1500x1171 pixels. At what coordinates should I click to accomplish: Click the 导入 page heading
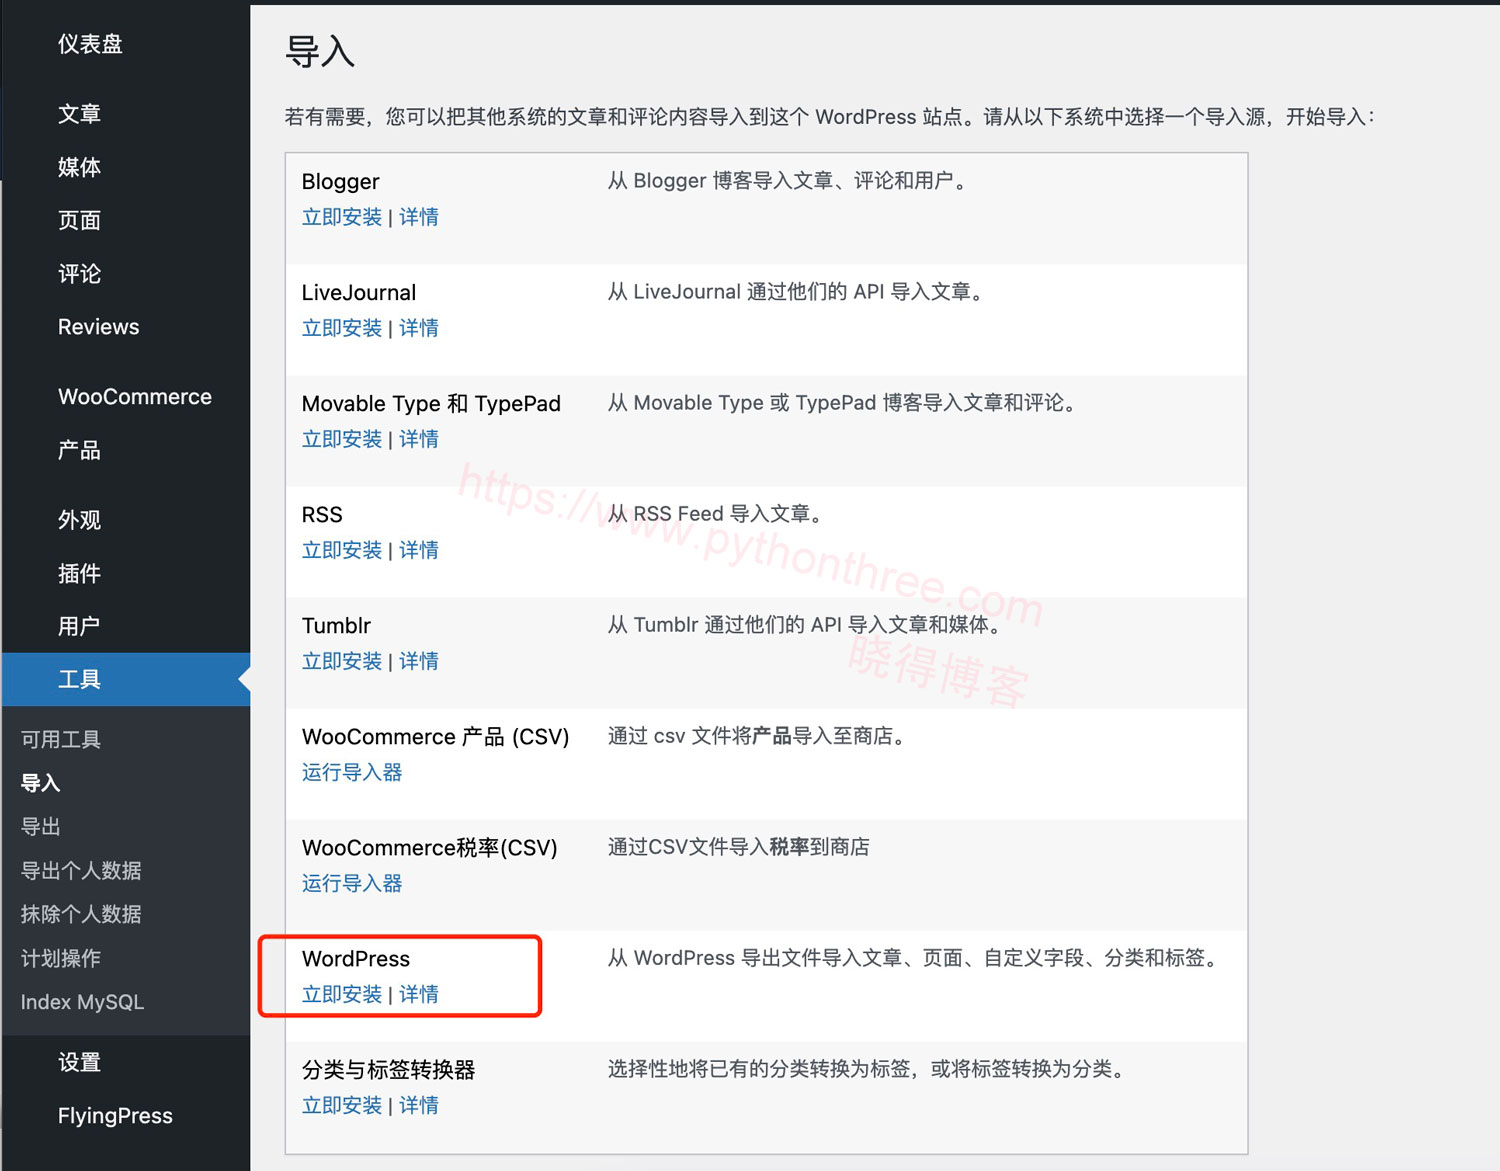click(x=320, y=51)
